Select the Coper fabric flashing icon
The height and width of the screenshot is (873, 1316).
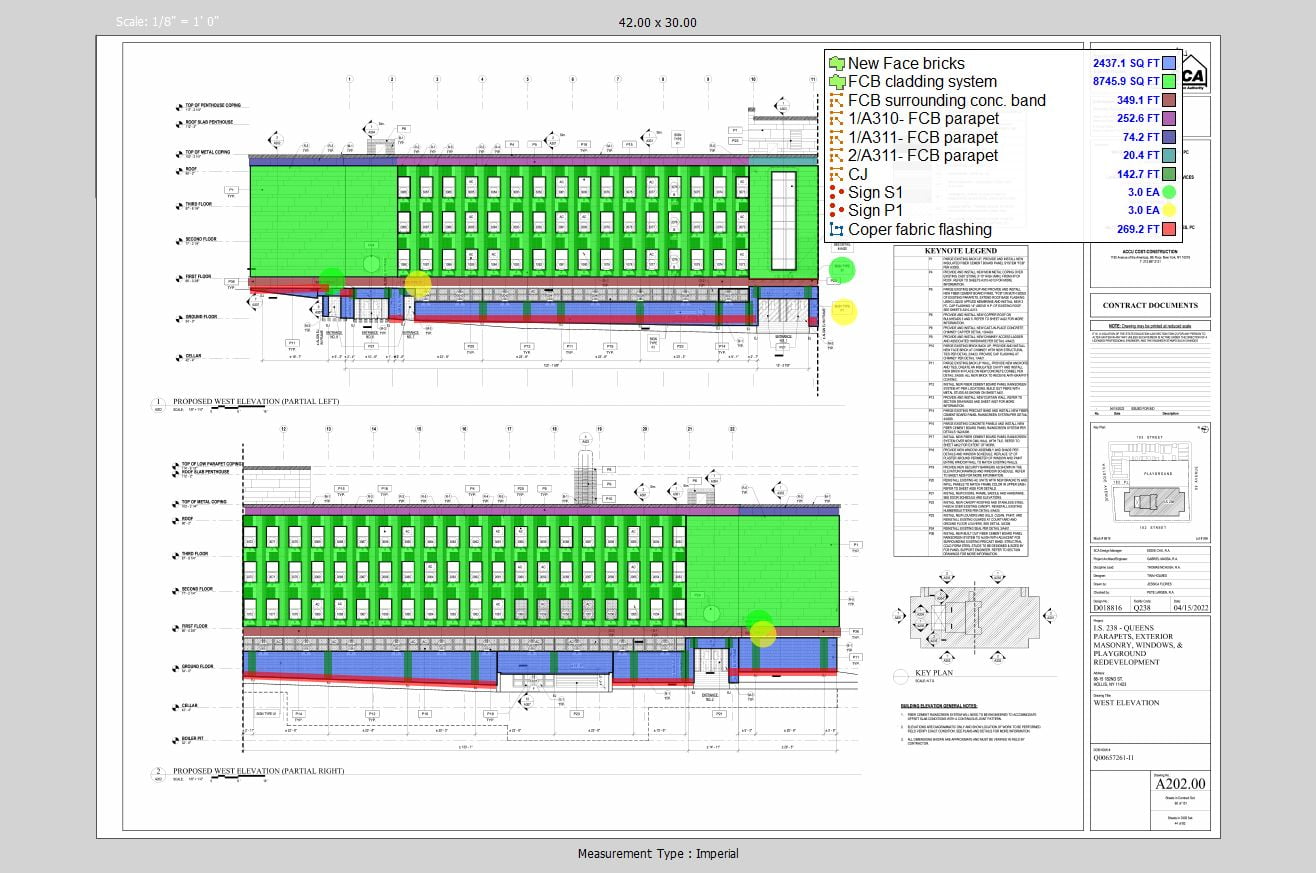[x=837, y=229]
